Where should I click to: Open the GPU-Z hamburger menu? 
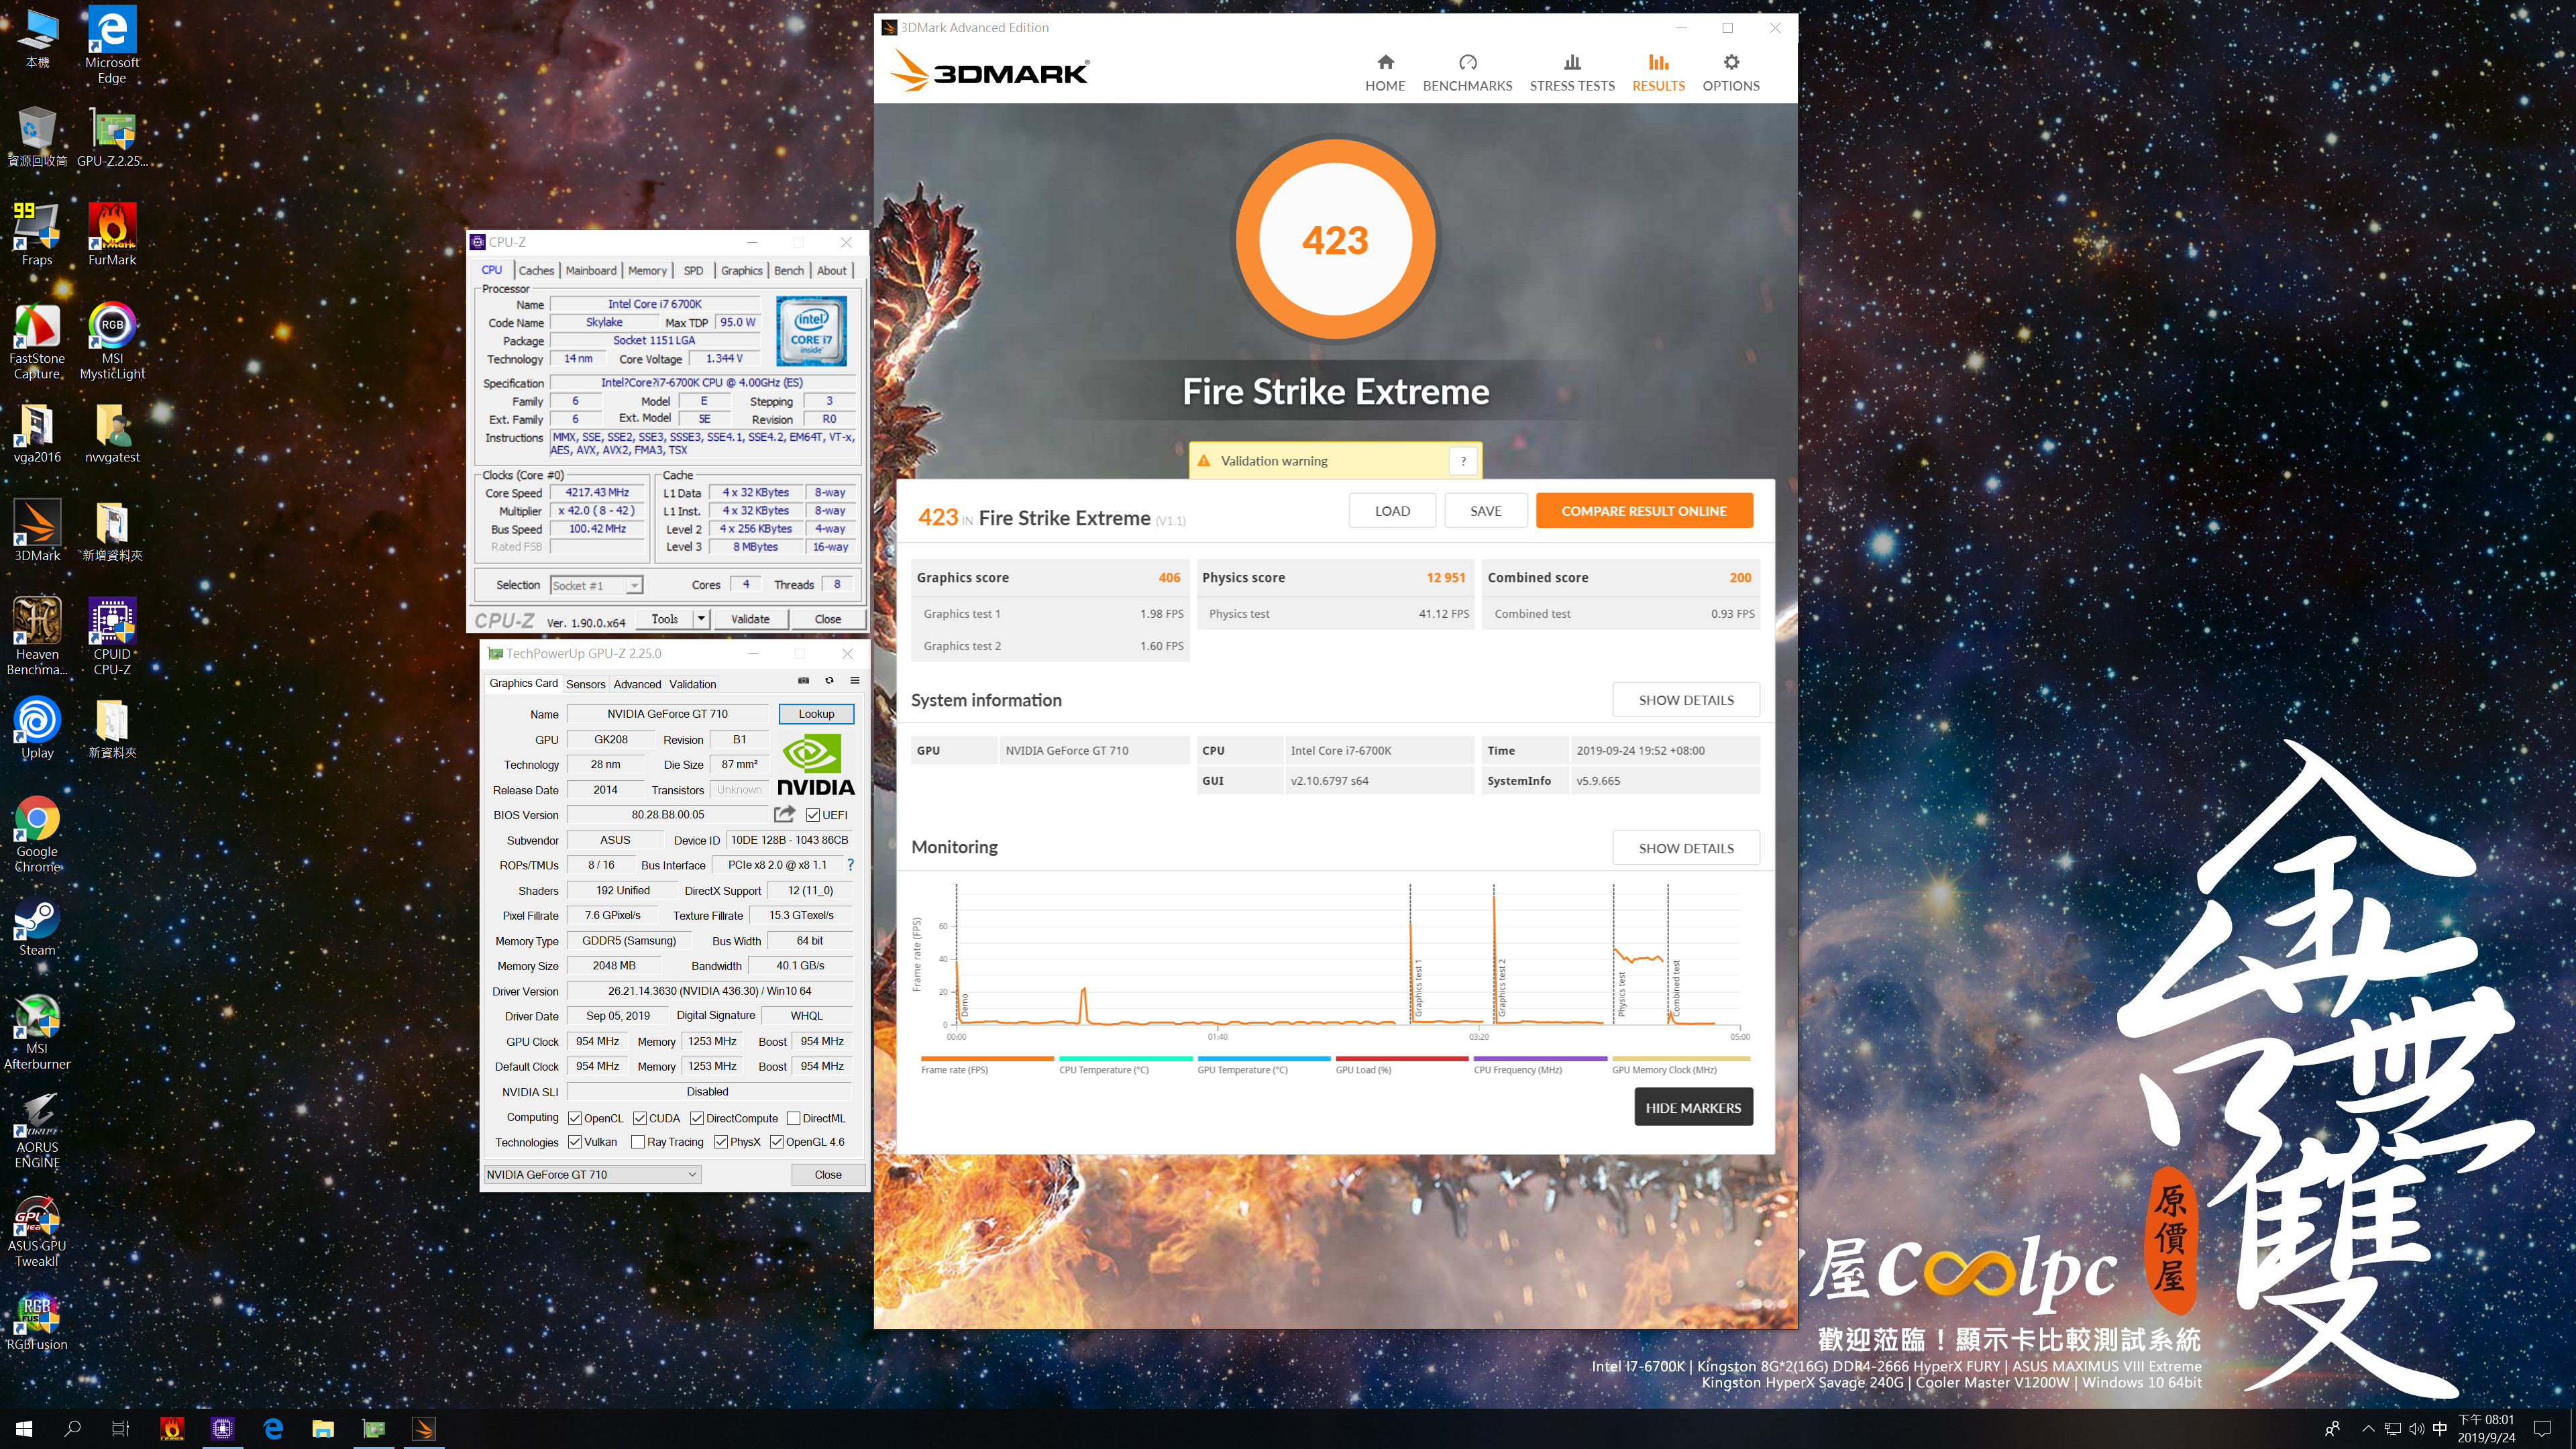[855, 680]
